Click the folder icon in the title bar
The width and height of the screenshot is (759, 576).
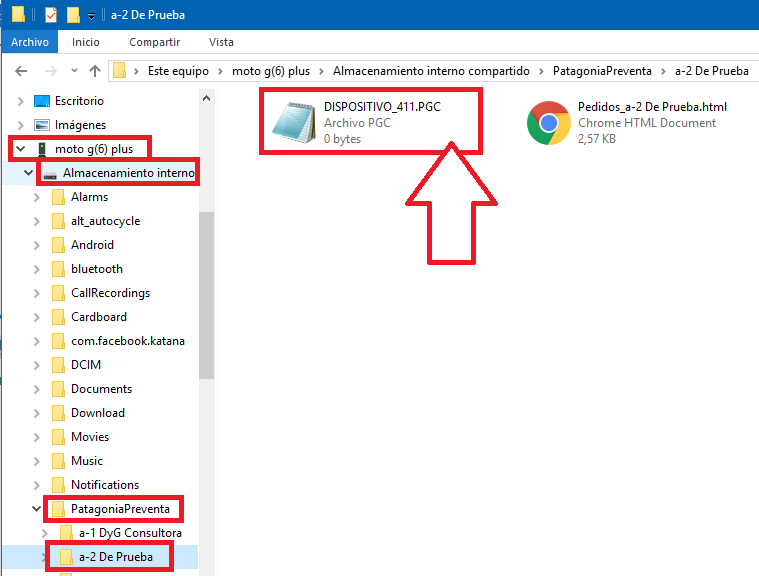18,14
